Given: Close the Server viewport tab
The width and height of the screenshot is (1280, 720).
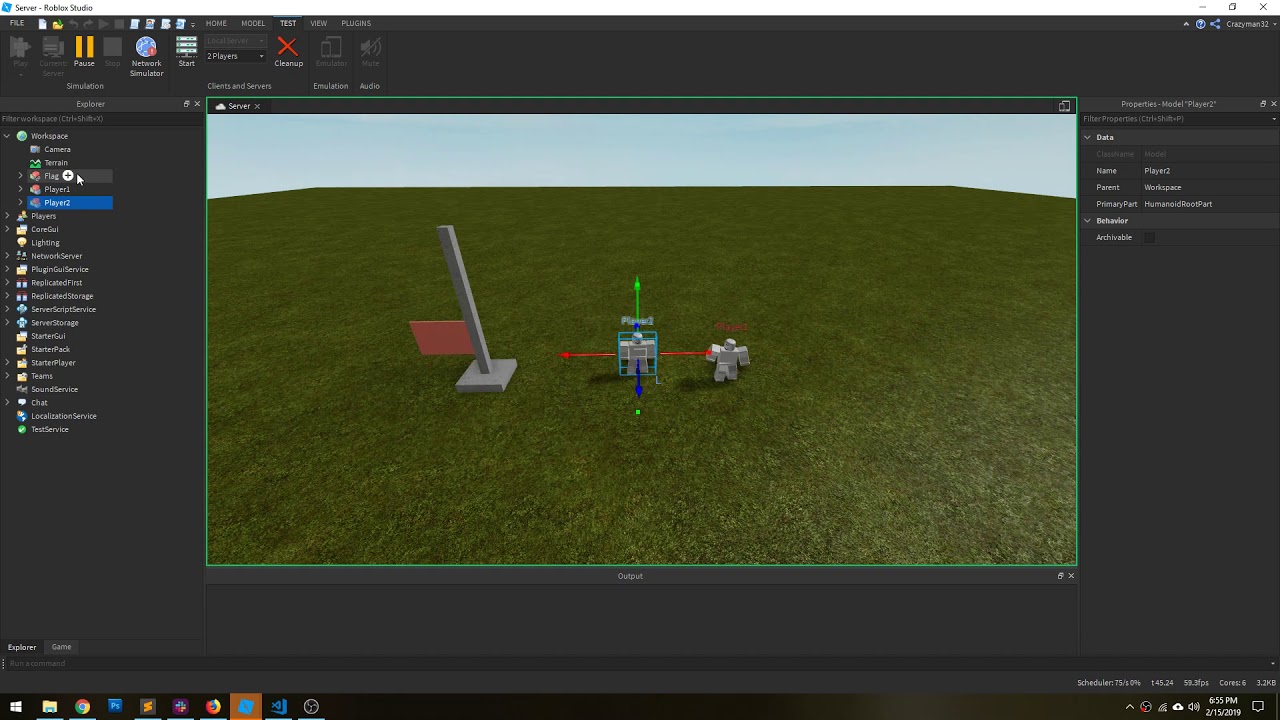Looking at the screenshot, I should pyautogui.click(x=257, y=106).
